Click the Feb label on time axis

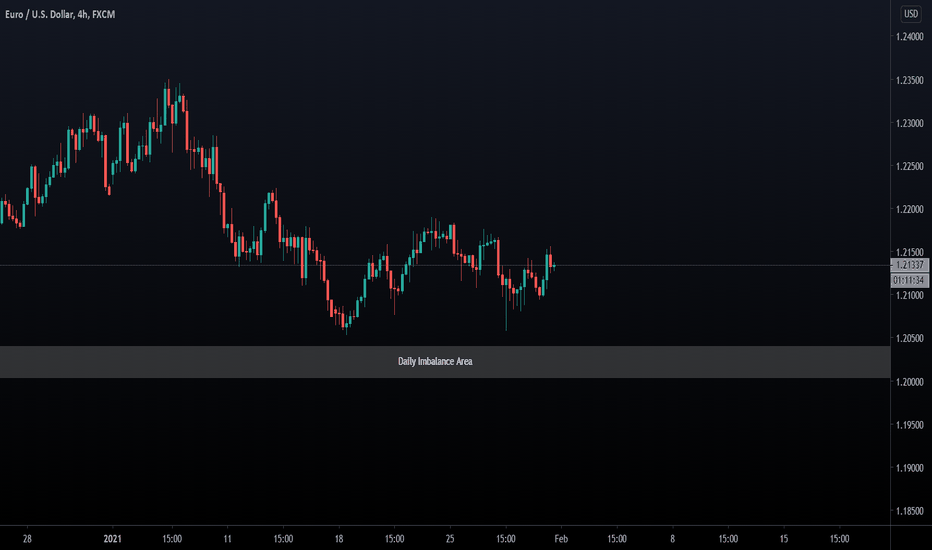click(x=561, y=539)
